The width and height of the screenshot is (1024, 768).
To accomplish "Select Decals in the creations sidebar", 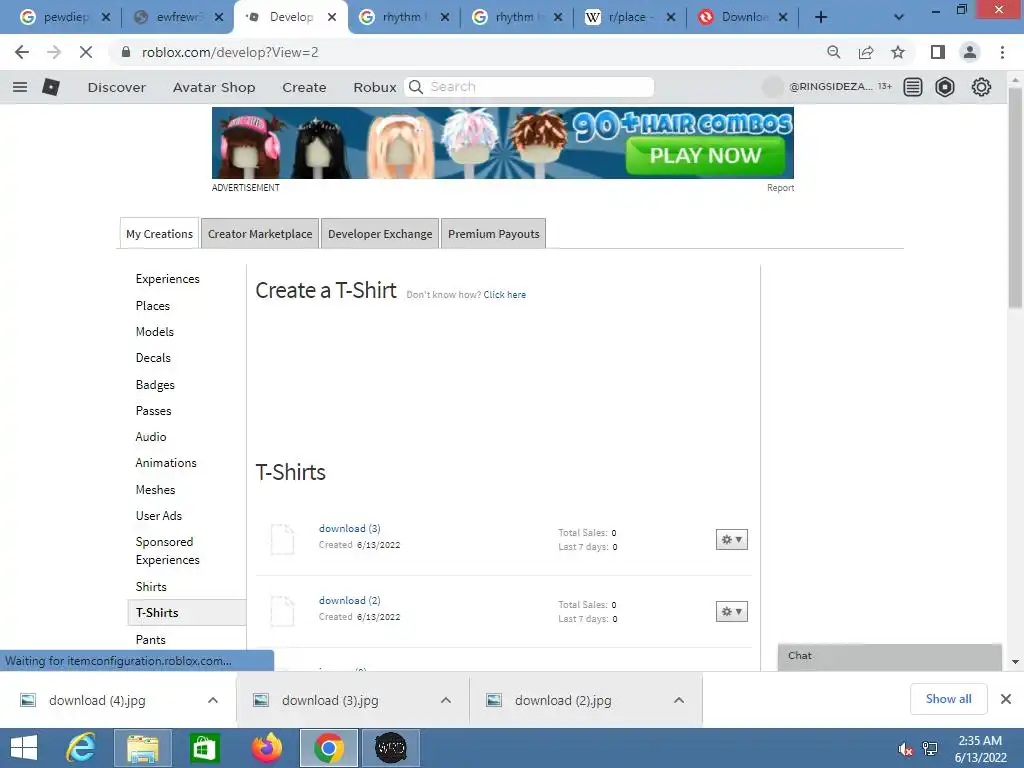I will click(153, 358).
